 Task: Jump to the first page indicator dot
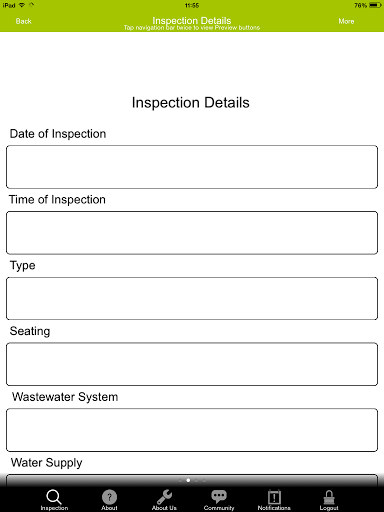point(180,480)
